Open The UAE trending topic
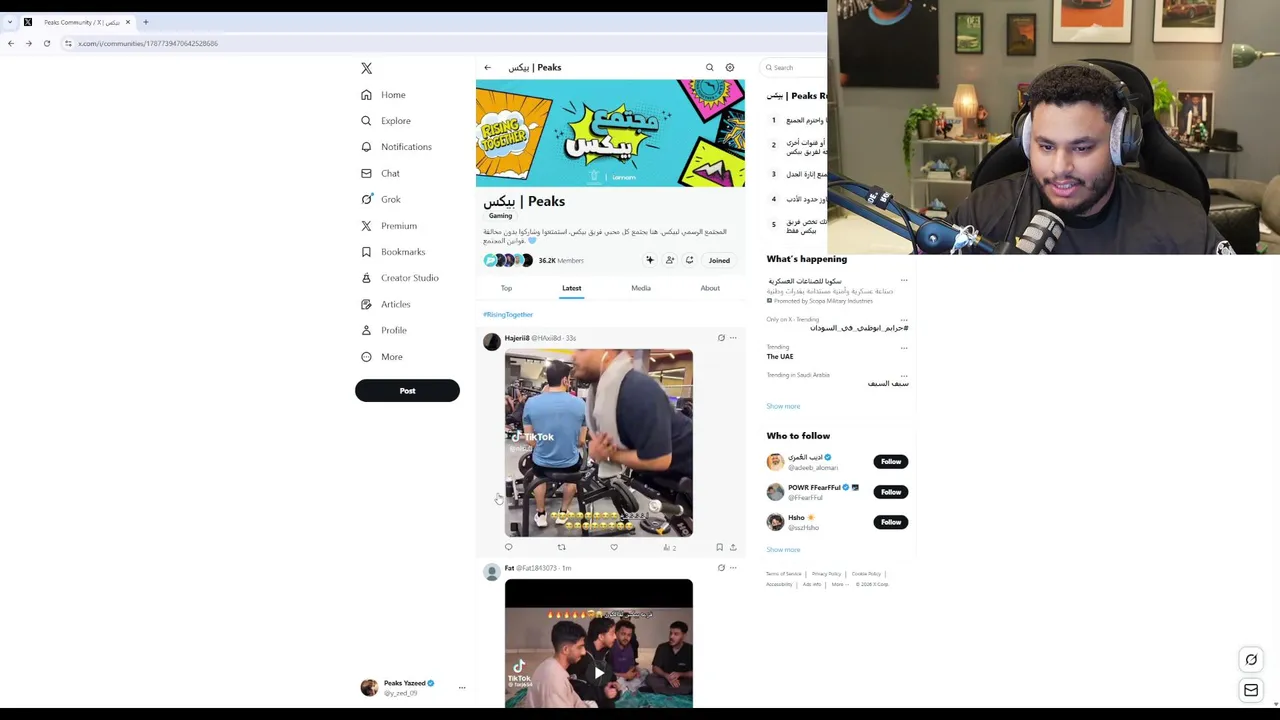 tap(780, 357)
